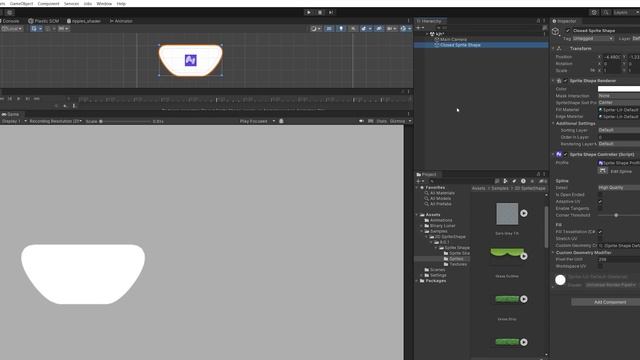The height and width of the screenshot is (360, 640).
Task: Open the Display 1 dropdown in Game view
Action: [x=13, y=121]
